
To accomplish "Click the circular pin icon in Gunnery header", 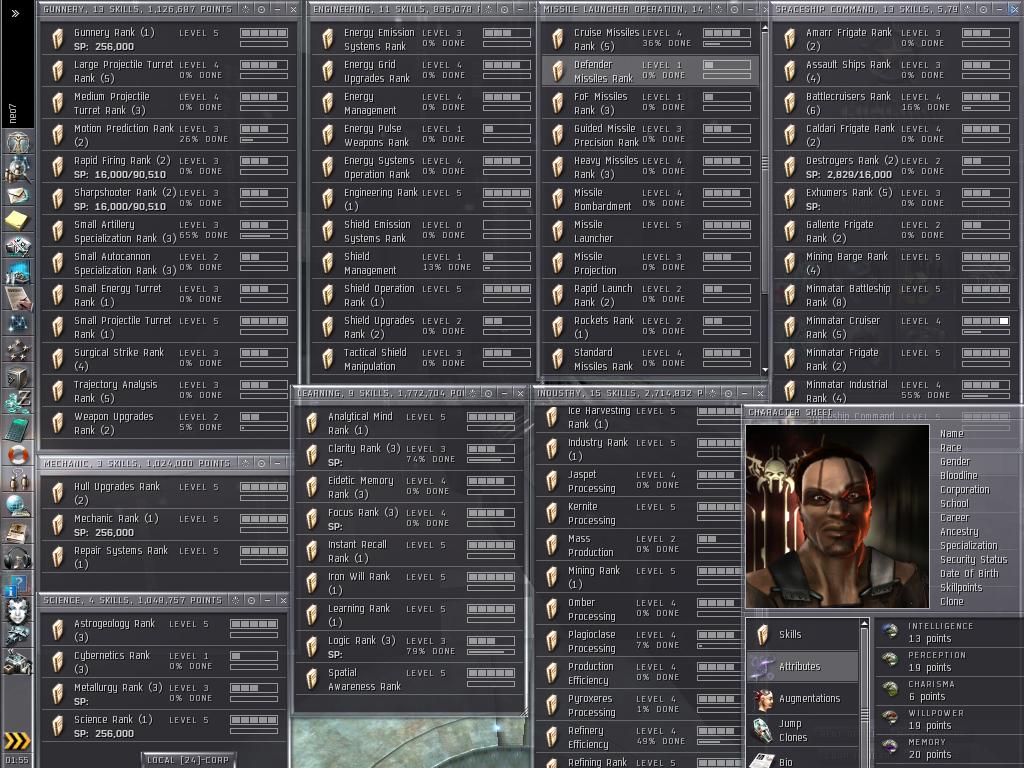I will (261, 9).
